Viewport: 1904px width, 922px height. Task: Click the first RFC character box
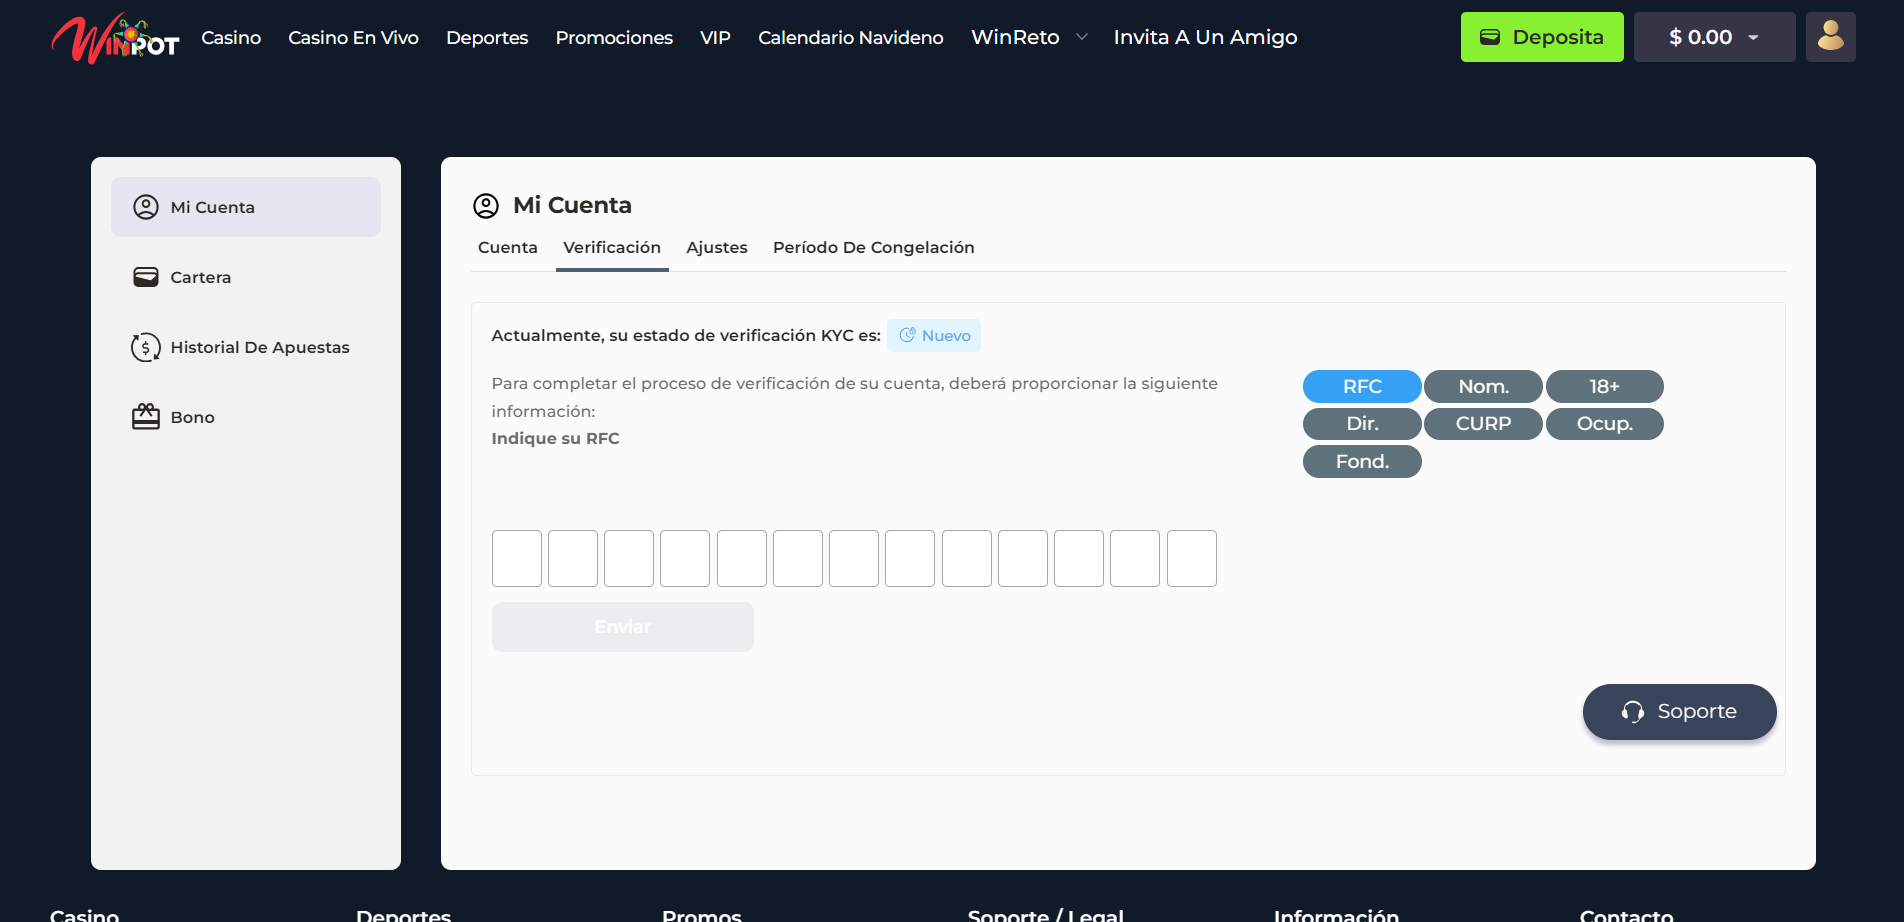click(517, 558)
